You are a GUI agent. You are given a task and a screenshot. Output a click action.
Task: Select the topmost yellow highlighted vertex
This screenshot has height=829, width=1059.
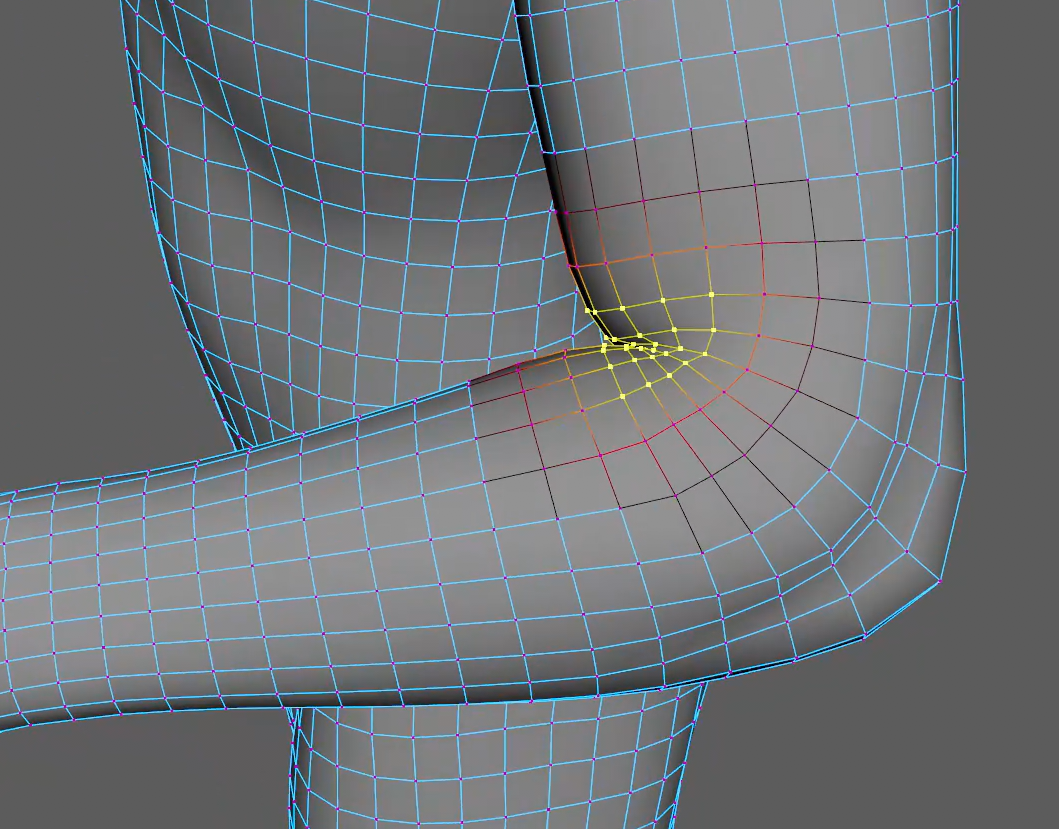pos(711,295)
